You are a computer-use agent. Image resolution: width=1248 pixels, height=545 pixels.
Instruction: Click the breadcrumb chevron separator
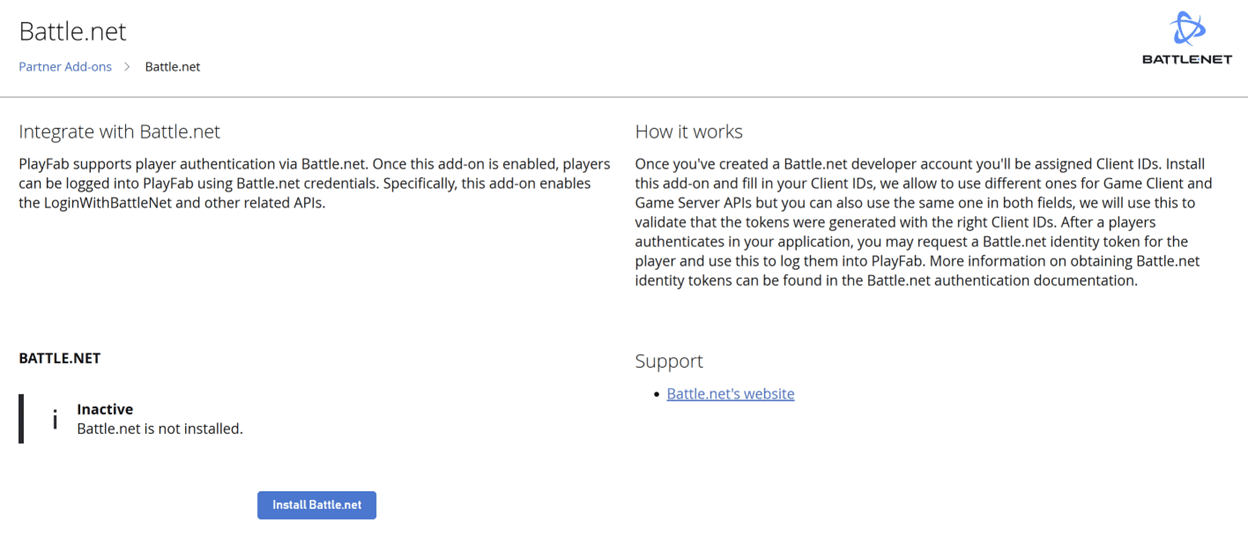(128, 67)
